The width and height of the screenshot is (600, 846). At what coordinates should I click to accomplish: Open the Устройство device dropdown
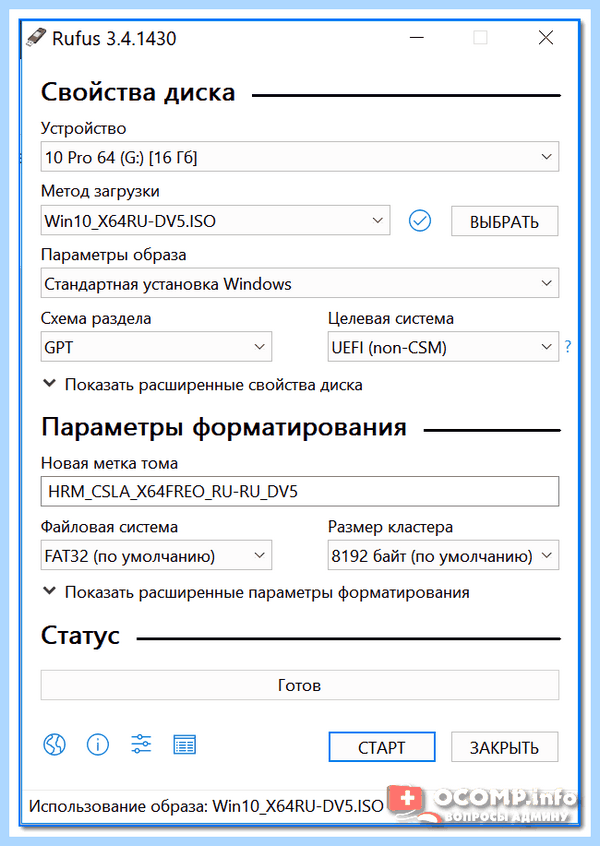coord(300,157)
